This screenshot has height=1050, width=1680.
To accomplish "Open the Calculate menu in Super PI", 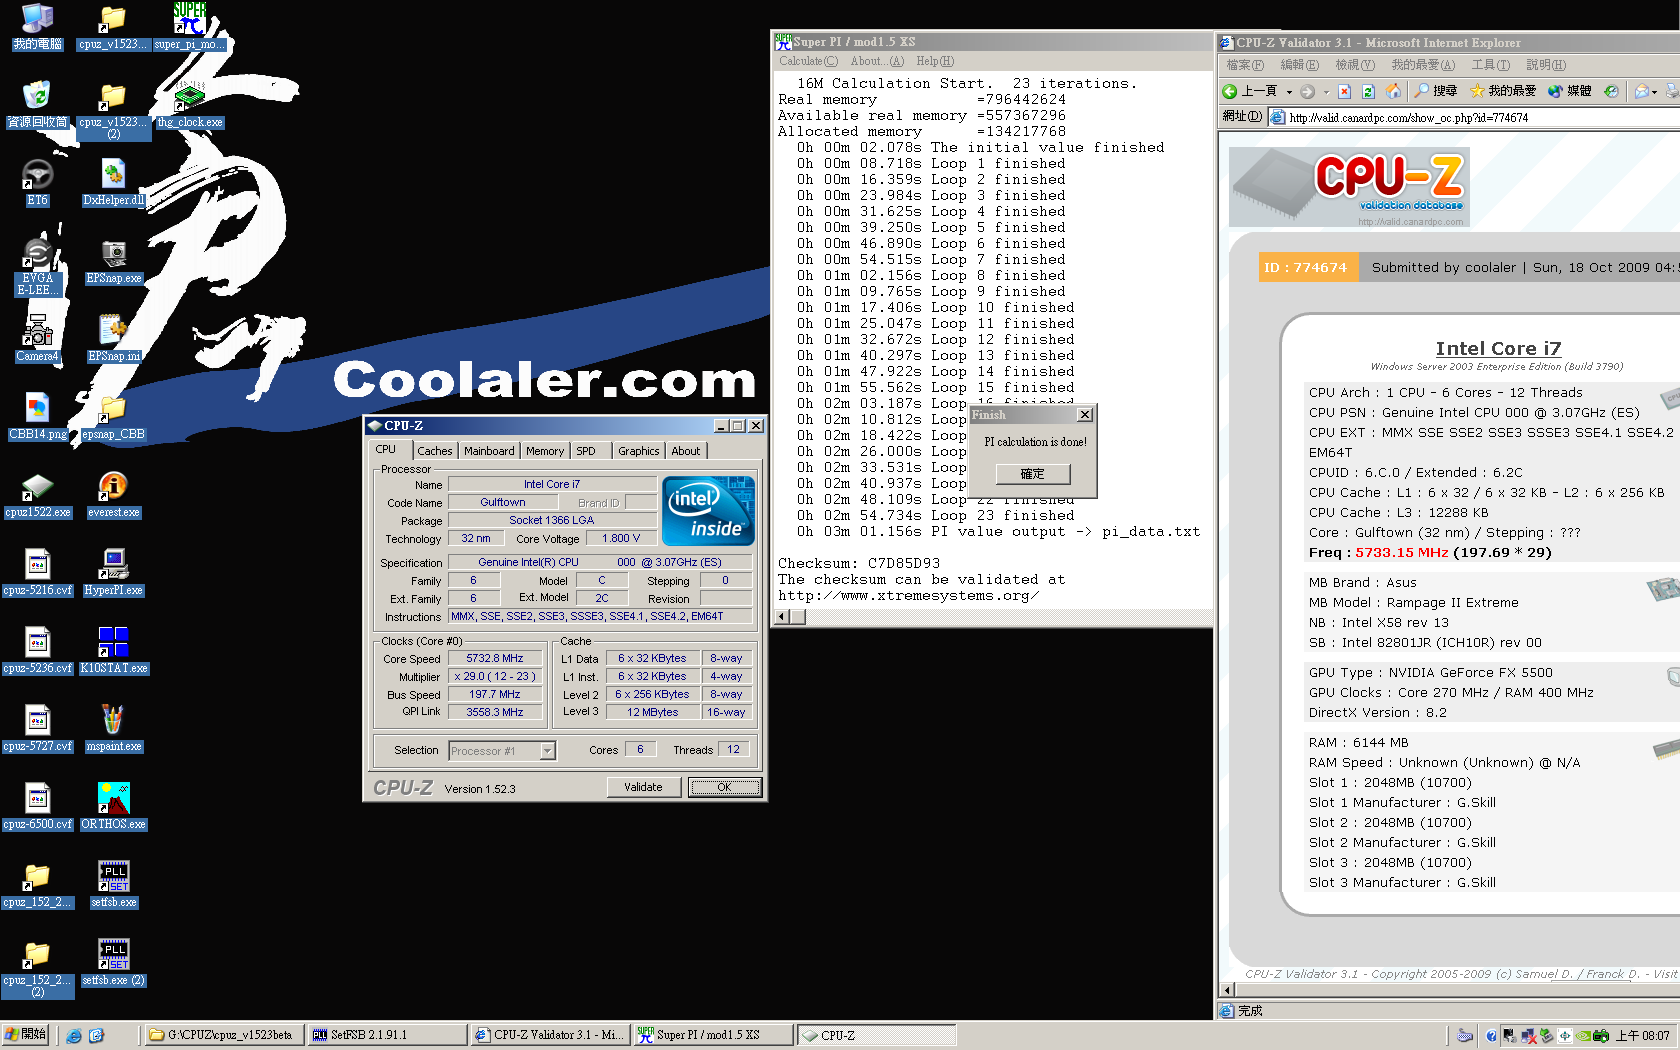I will click(808, 62).
